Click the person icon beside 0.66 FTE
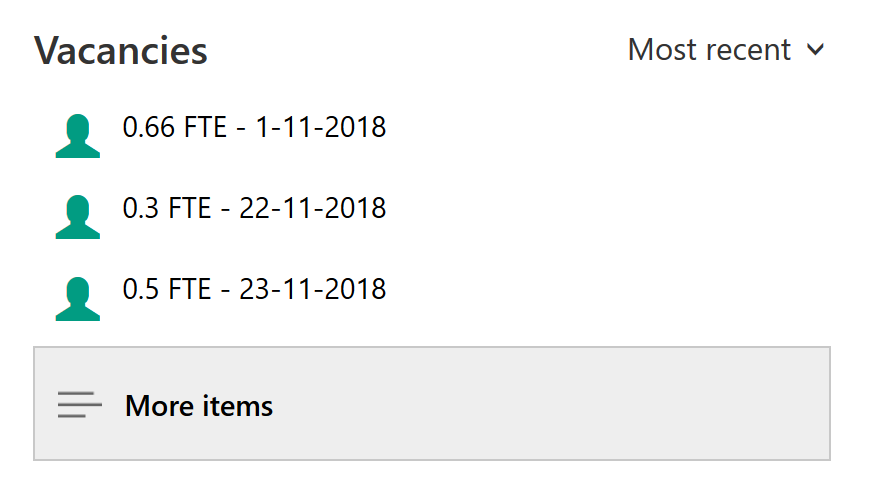Image resolution: width=890 pixels, height=491 pixels. (x=78, y=136)
